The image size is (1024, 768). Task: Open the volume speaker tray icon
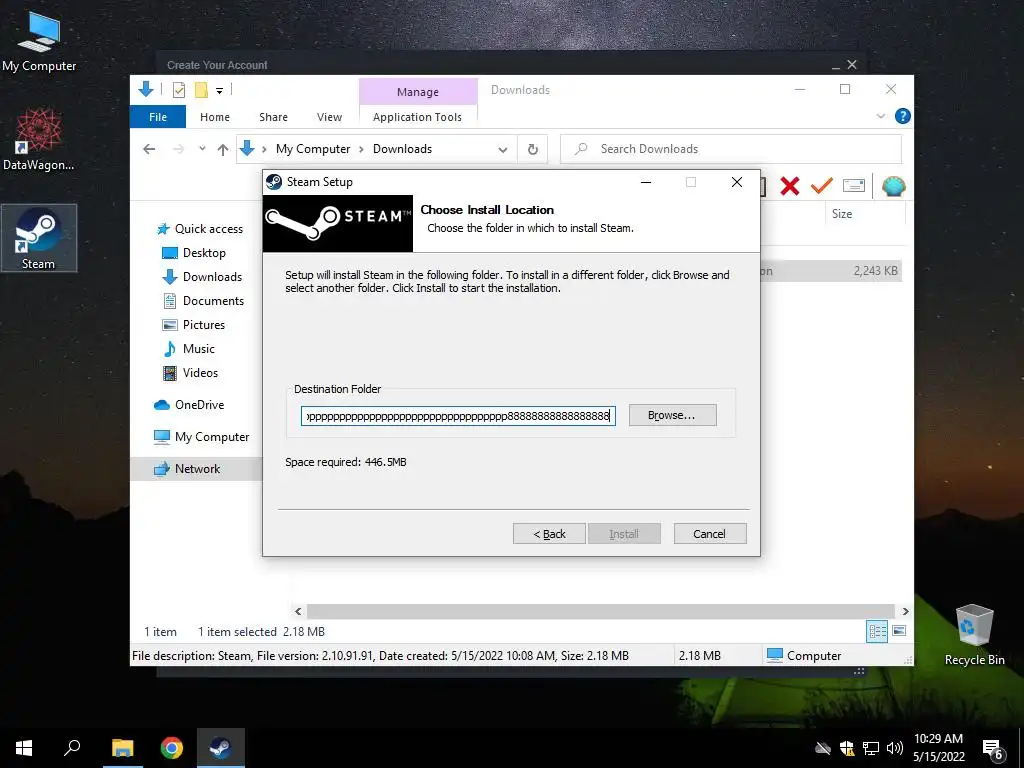(x=895, y=748)
